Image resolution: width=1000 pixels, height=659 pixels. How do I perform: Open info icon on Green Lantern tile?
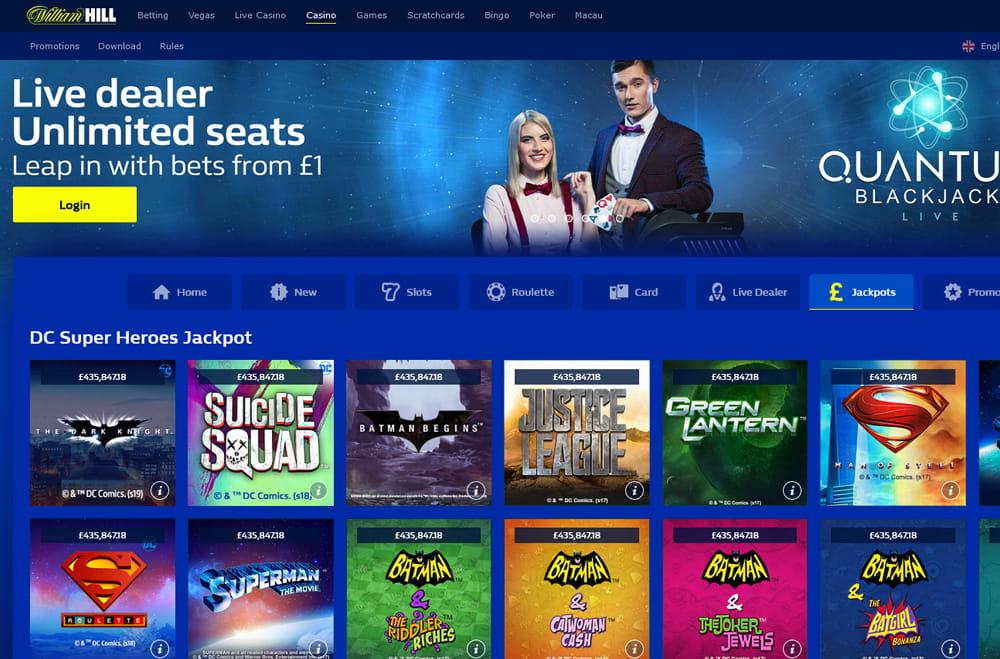coord(792,490)
